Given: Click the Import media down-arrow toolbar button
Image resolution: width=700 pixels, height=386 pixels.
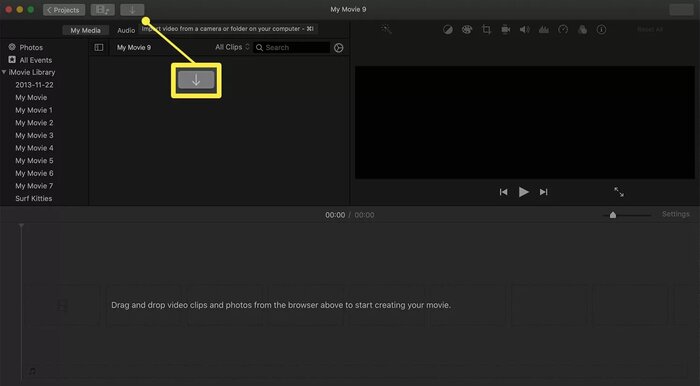Looking at the screenshot, I should click(x=132, y=10).
